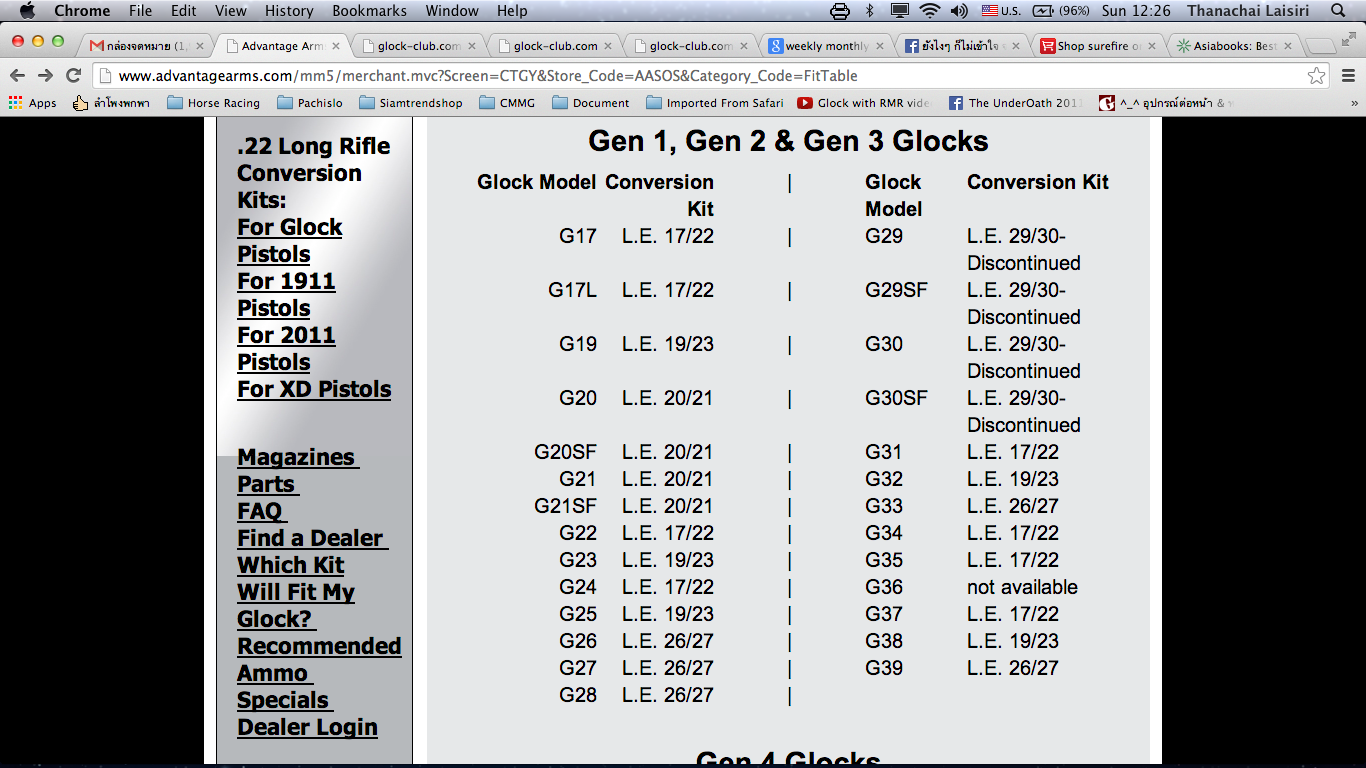
Task: Click the printer status icon in menu bar
Action: (x=840, y=11)
